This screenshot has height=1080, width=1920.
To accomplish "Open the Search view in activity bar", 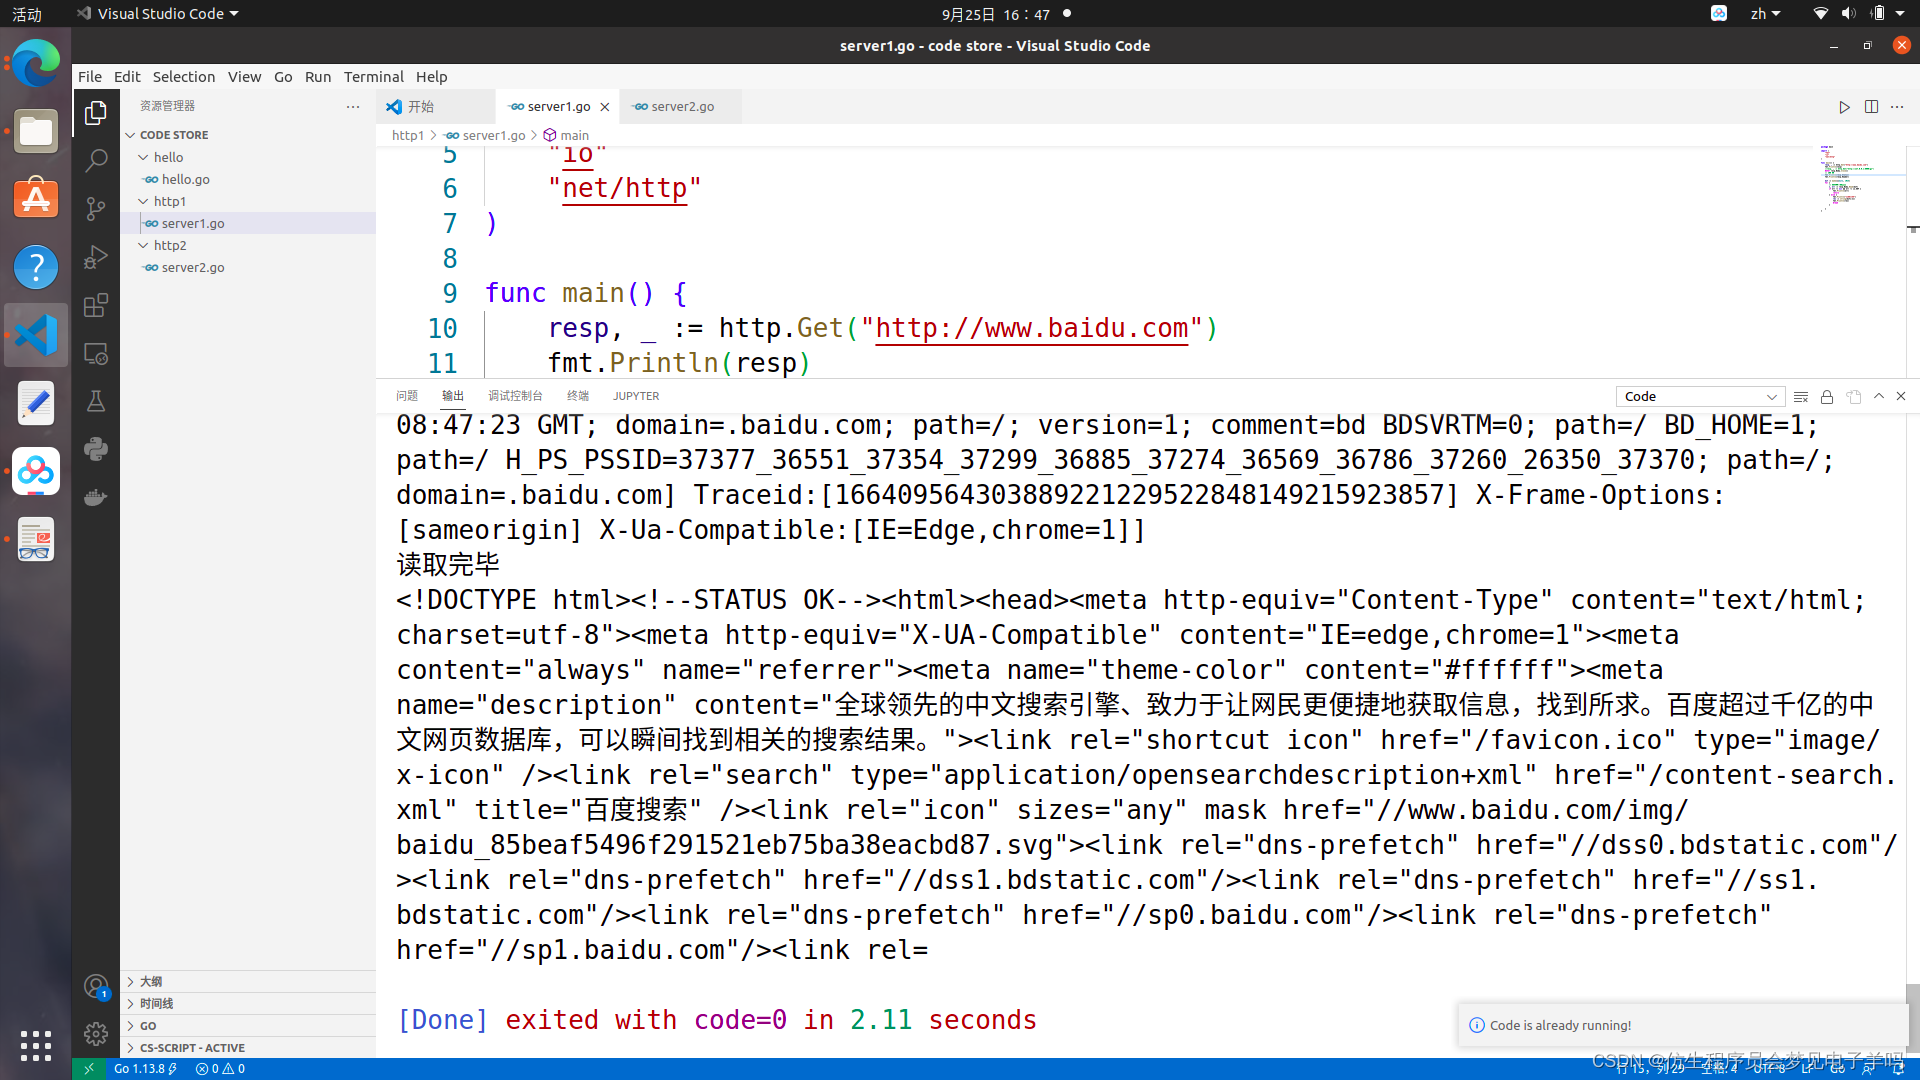I will pos(96,160).
